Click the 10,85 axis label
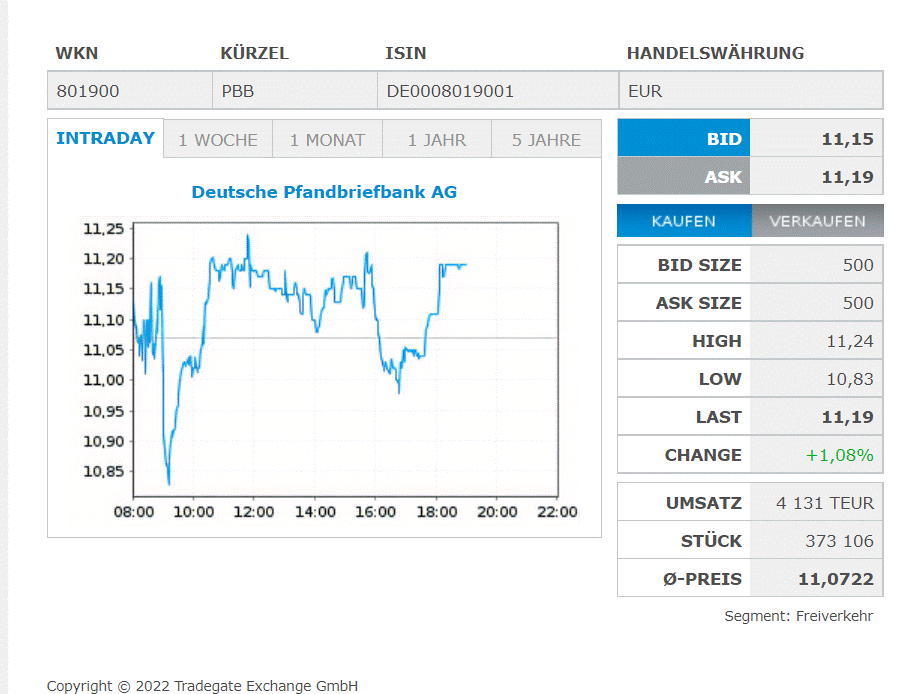 [x=104, y=471]
